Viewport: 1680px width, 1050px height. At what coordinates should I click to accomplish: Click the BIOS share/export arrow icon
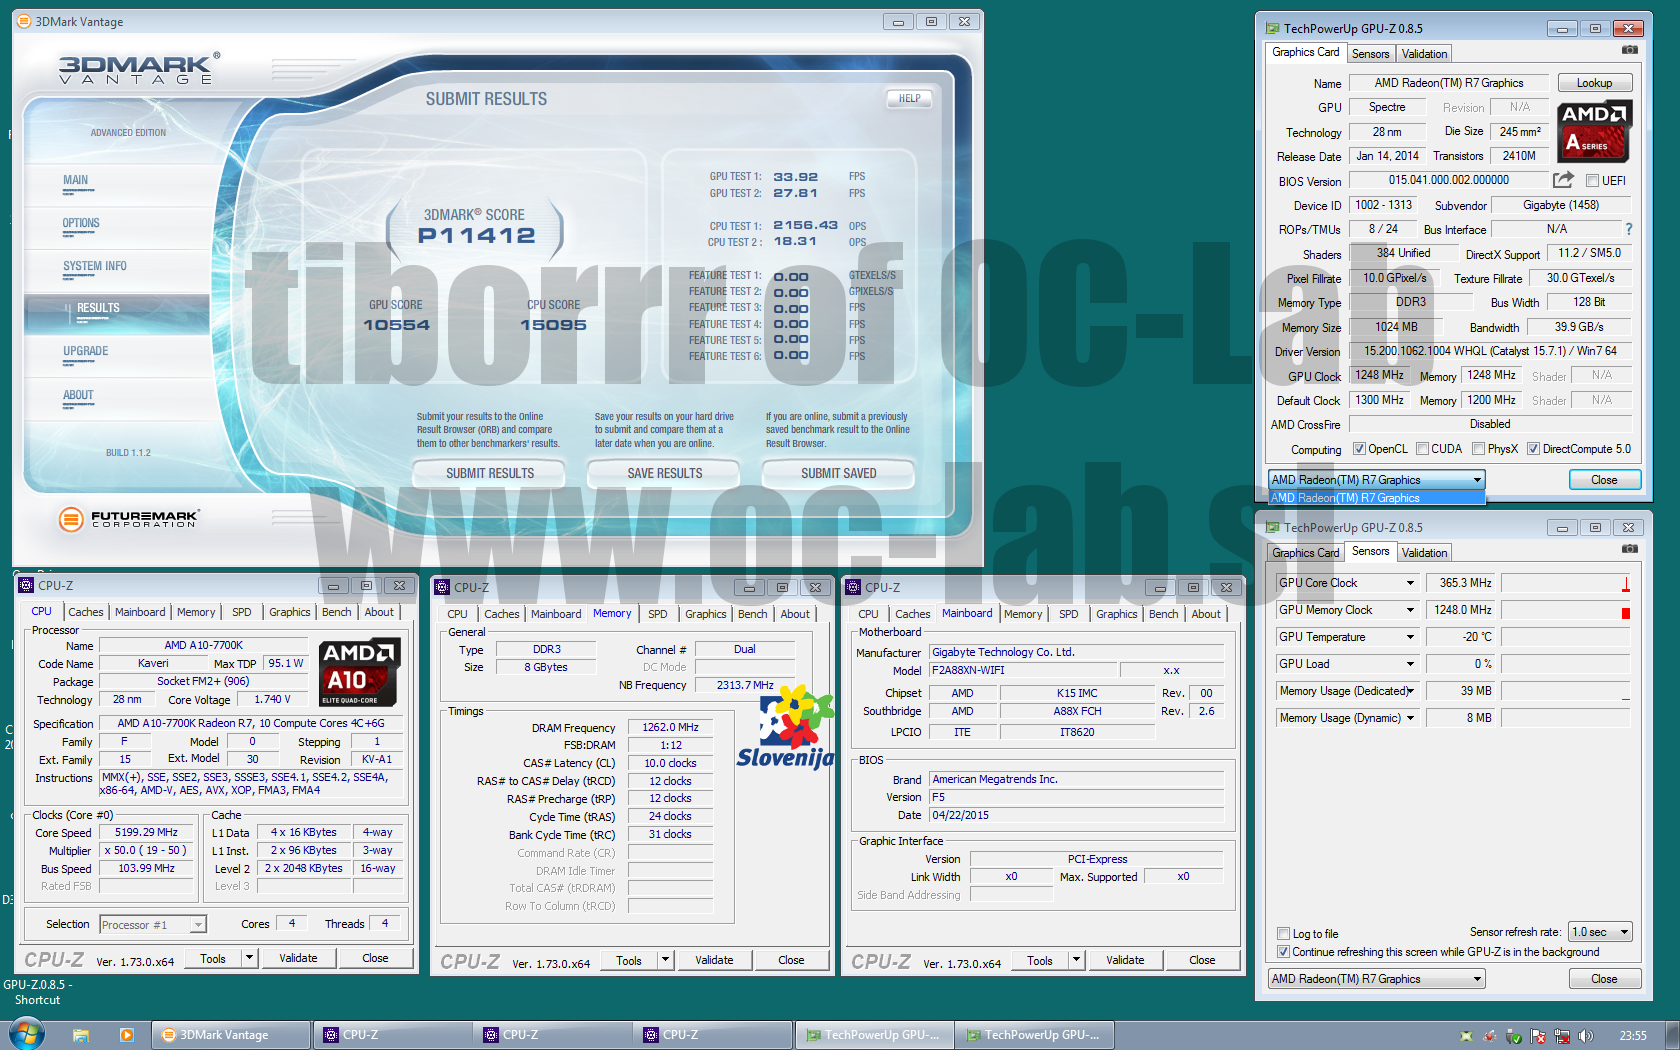point(1563,180)
